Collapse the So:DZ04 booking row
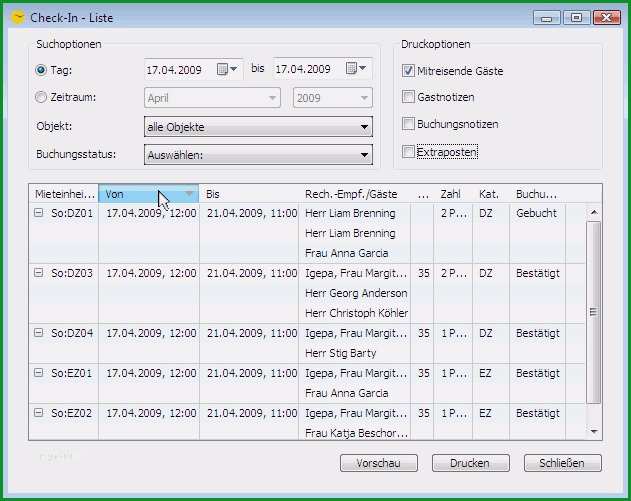The image size is (631, 501). coord(39,332)
